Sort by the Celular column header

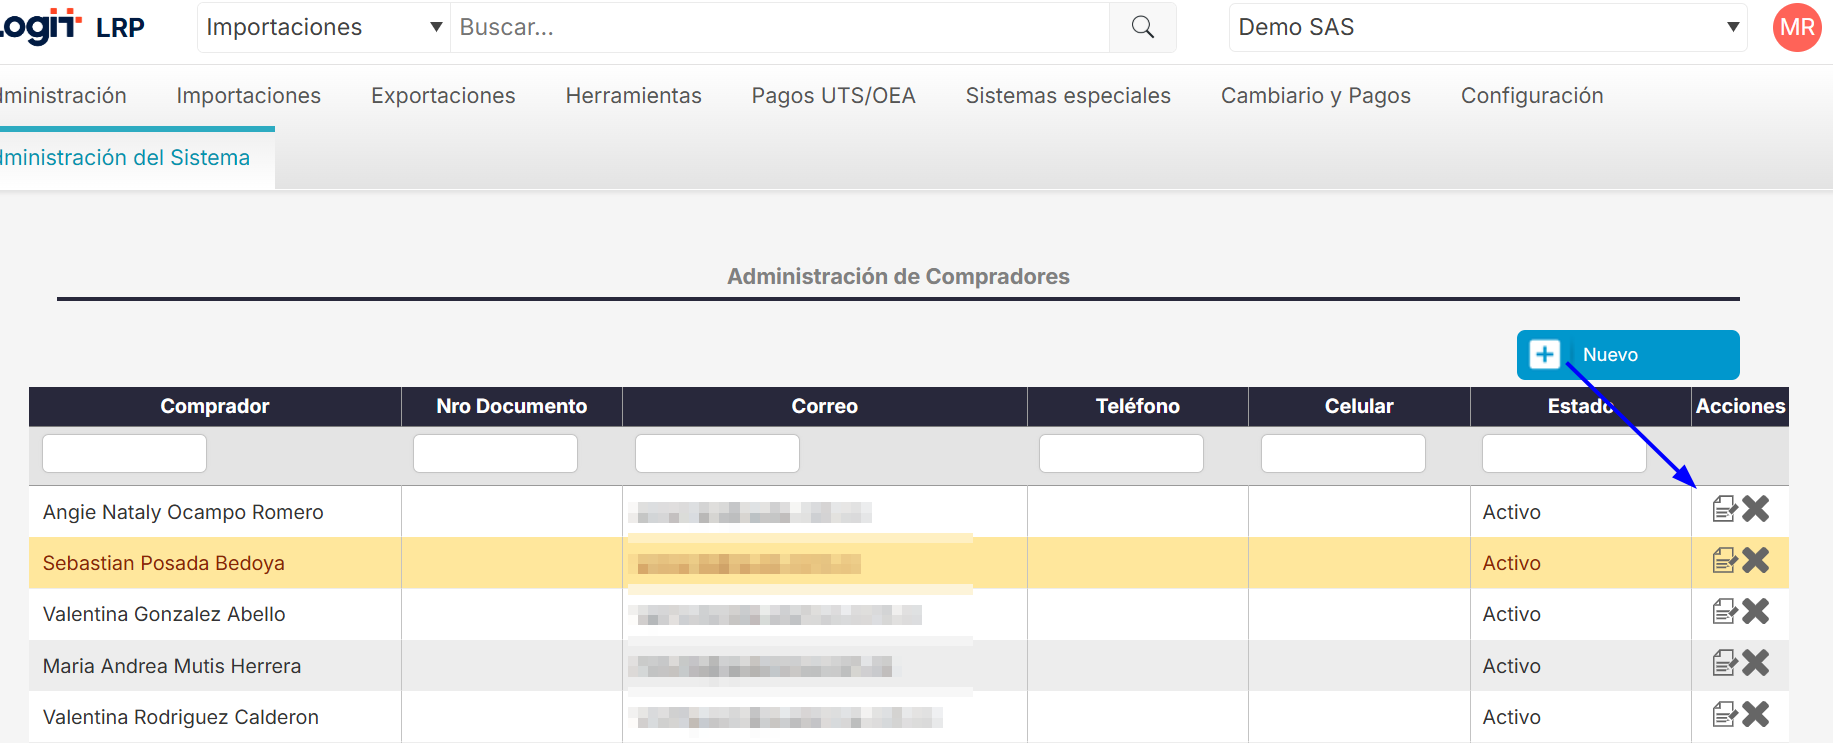pyautogui.click(x=1359, y=406)
